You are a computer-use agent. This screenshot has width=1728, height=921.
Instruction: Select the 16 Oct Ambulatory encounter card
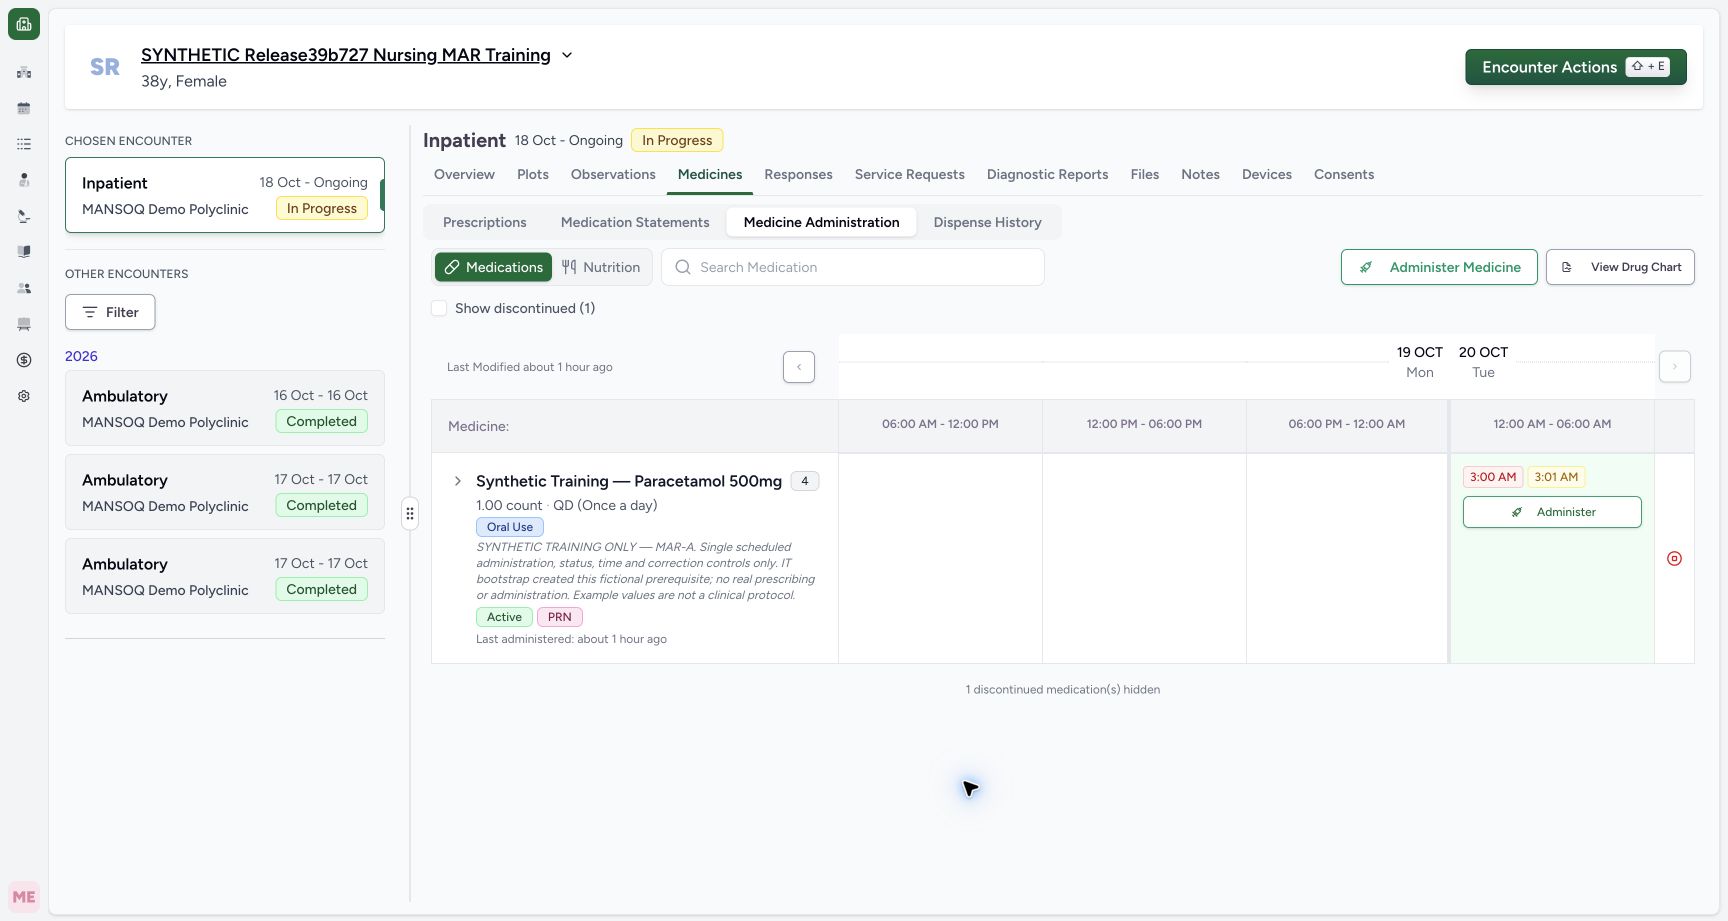(225, 408)
